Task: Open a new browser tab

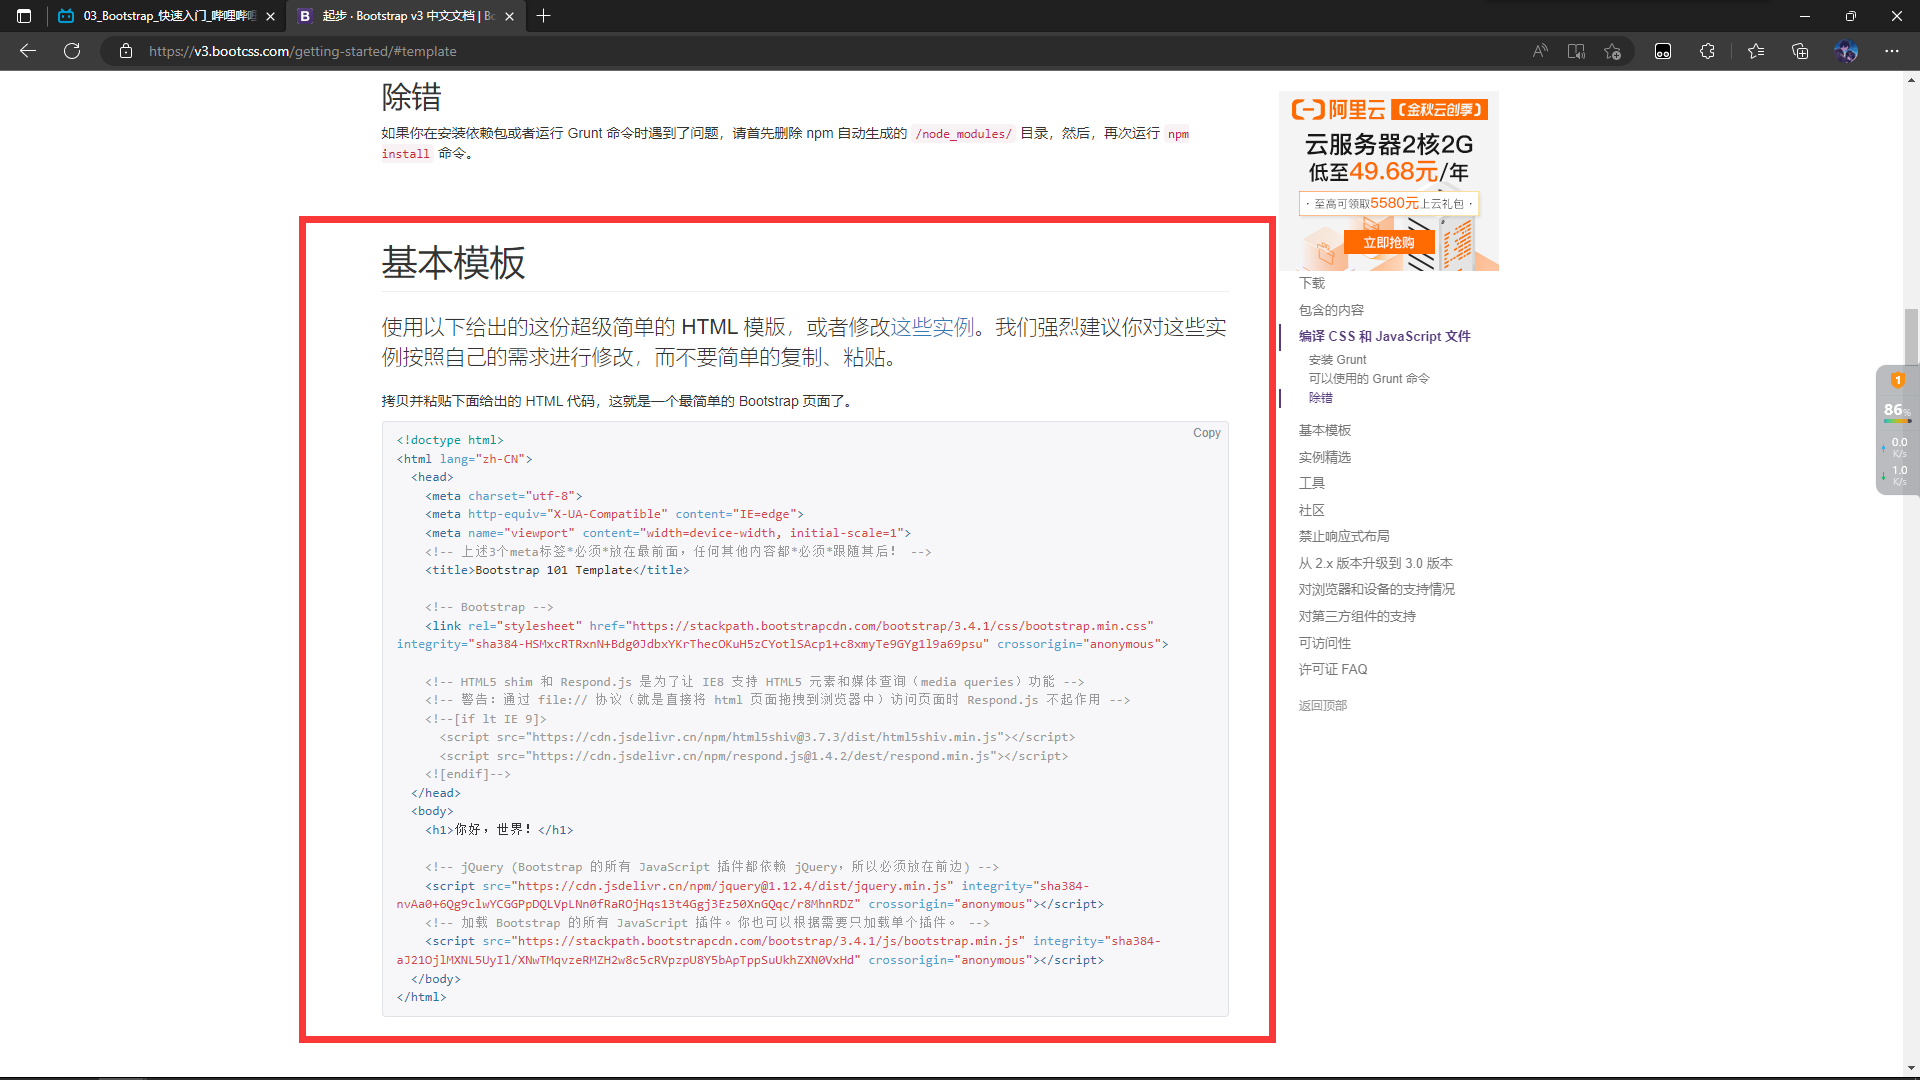Action: point(543,16)
